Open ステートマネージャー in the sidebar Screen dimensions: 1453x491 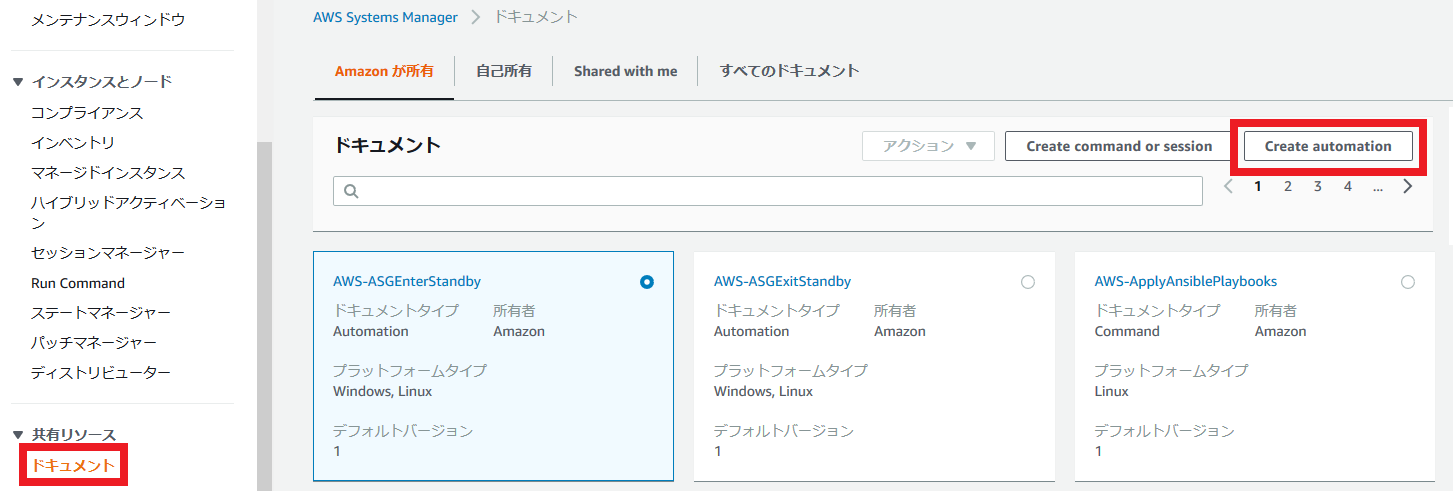click(101, 313)
